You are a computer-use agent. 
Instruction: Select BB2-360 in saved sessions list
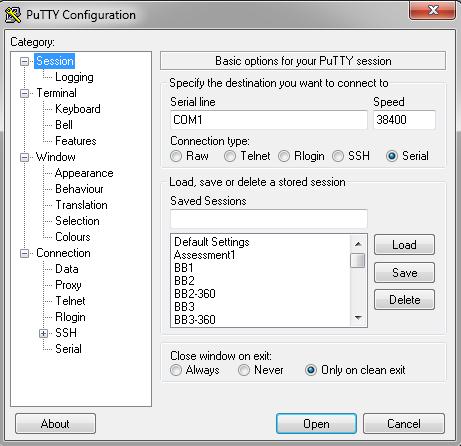(x=195, y=294)
